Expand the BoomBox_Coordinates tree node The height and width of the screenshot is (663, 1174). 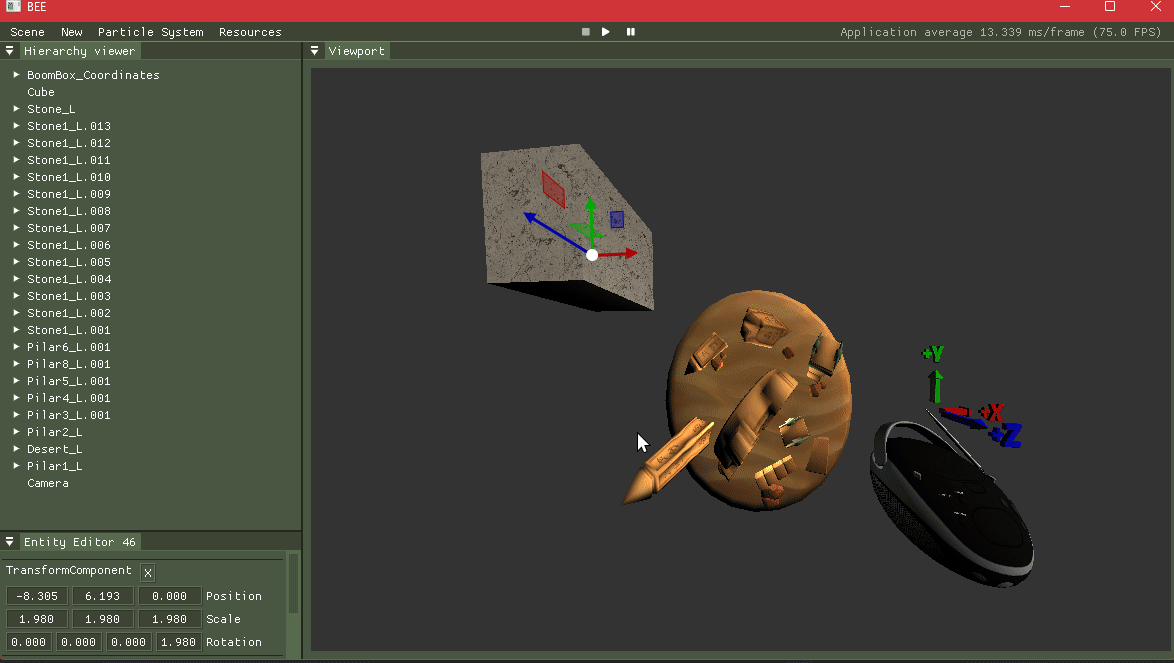click(16, 75)
